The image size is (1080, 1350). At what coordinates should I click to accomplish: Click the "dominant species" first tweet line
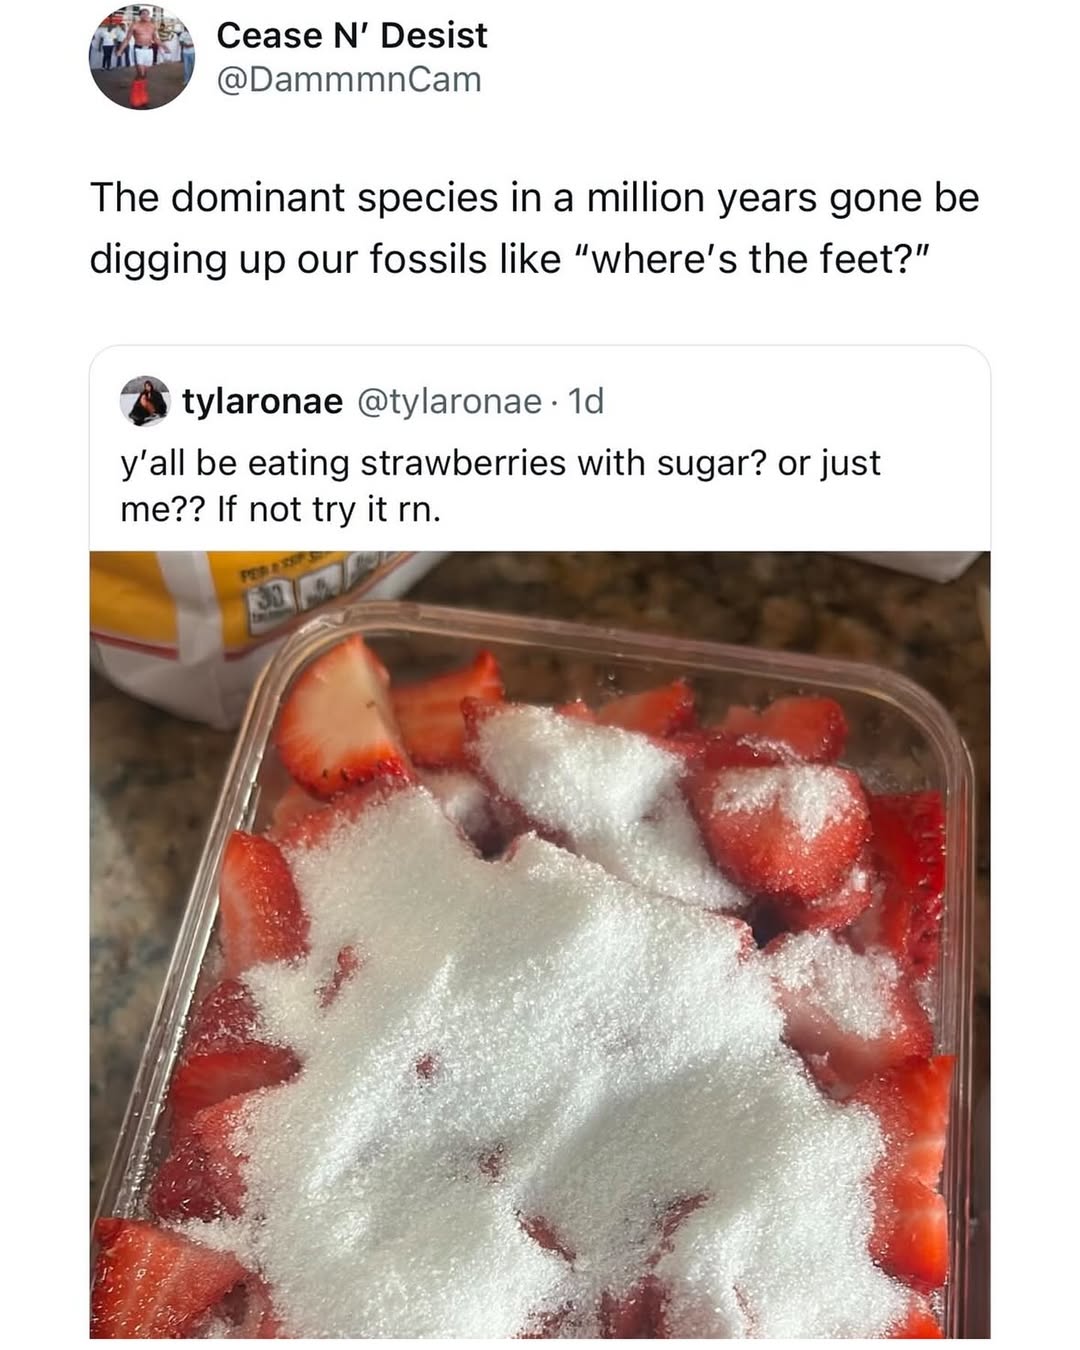(x=535, y=198)
